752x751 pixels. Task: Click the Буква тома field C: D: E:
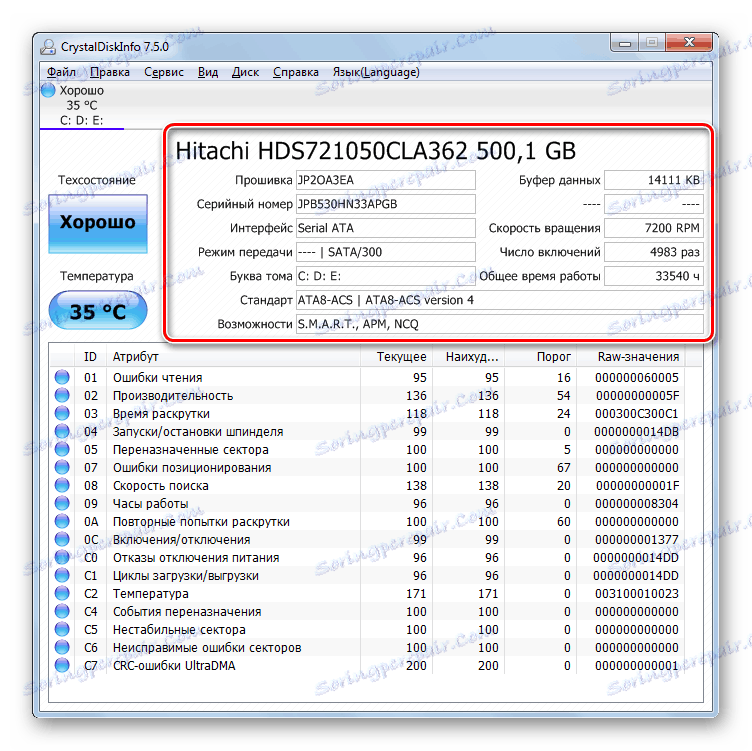pos(386,276)
